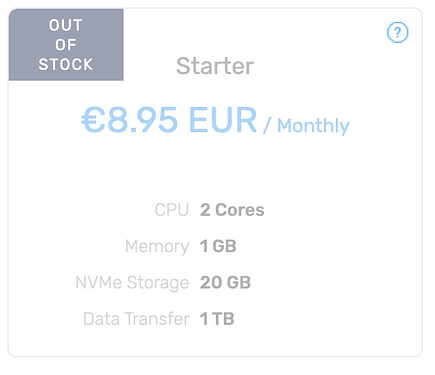This screenshot has height=375, width=435.
Task: Click the CPU spec label
Action: [172, 210]
